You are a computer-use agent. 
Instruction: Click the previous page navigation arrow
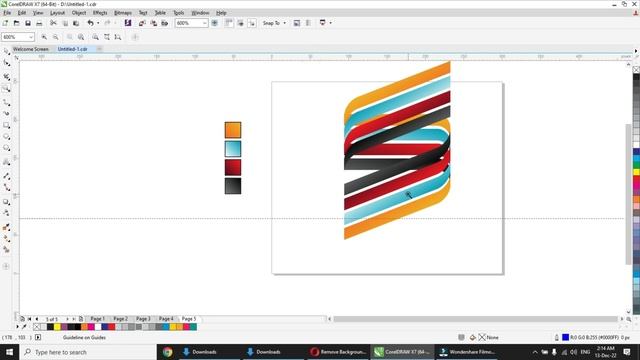tap(37, 319)
